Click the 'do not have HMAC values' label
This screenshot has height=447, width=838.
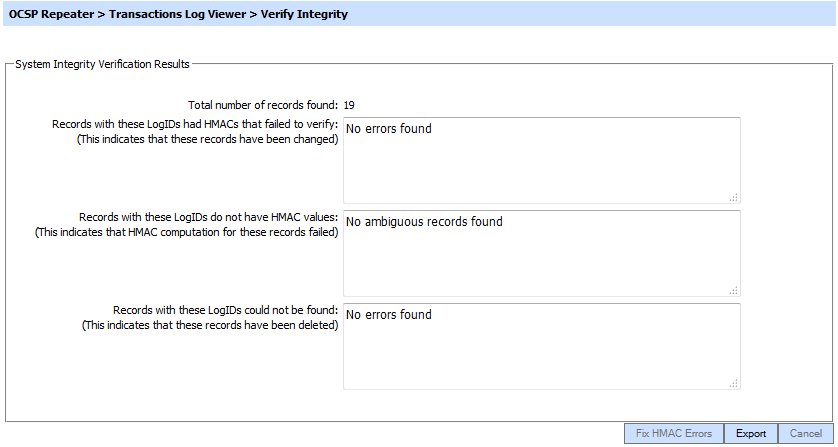208,216
